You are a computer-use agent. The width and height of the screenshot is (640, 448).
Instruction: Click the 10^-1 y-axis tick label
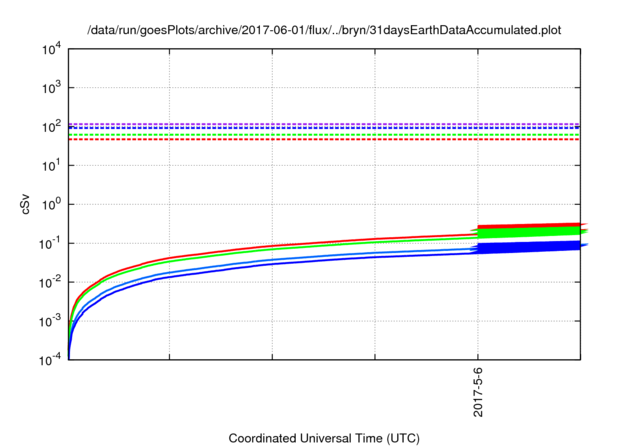coord(51,244)
